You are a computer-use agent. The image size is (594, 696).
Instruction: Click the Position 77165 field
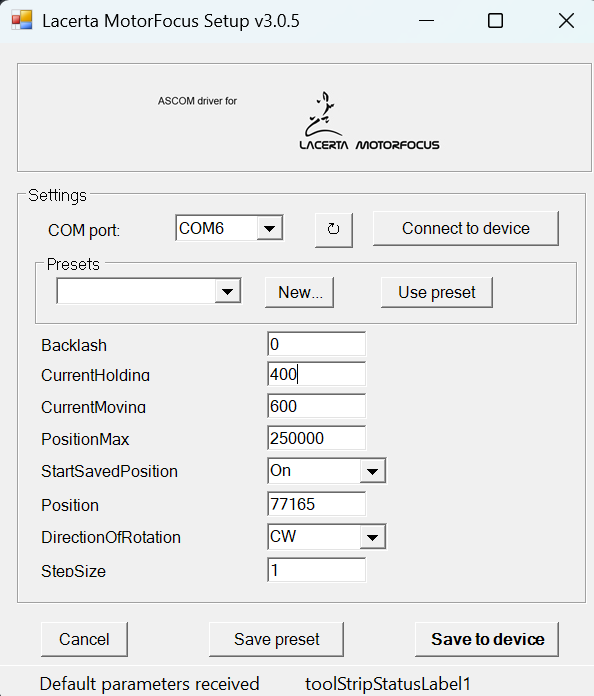pos(317,504)
